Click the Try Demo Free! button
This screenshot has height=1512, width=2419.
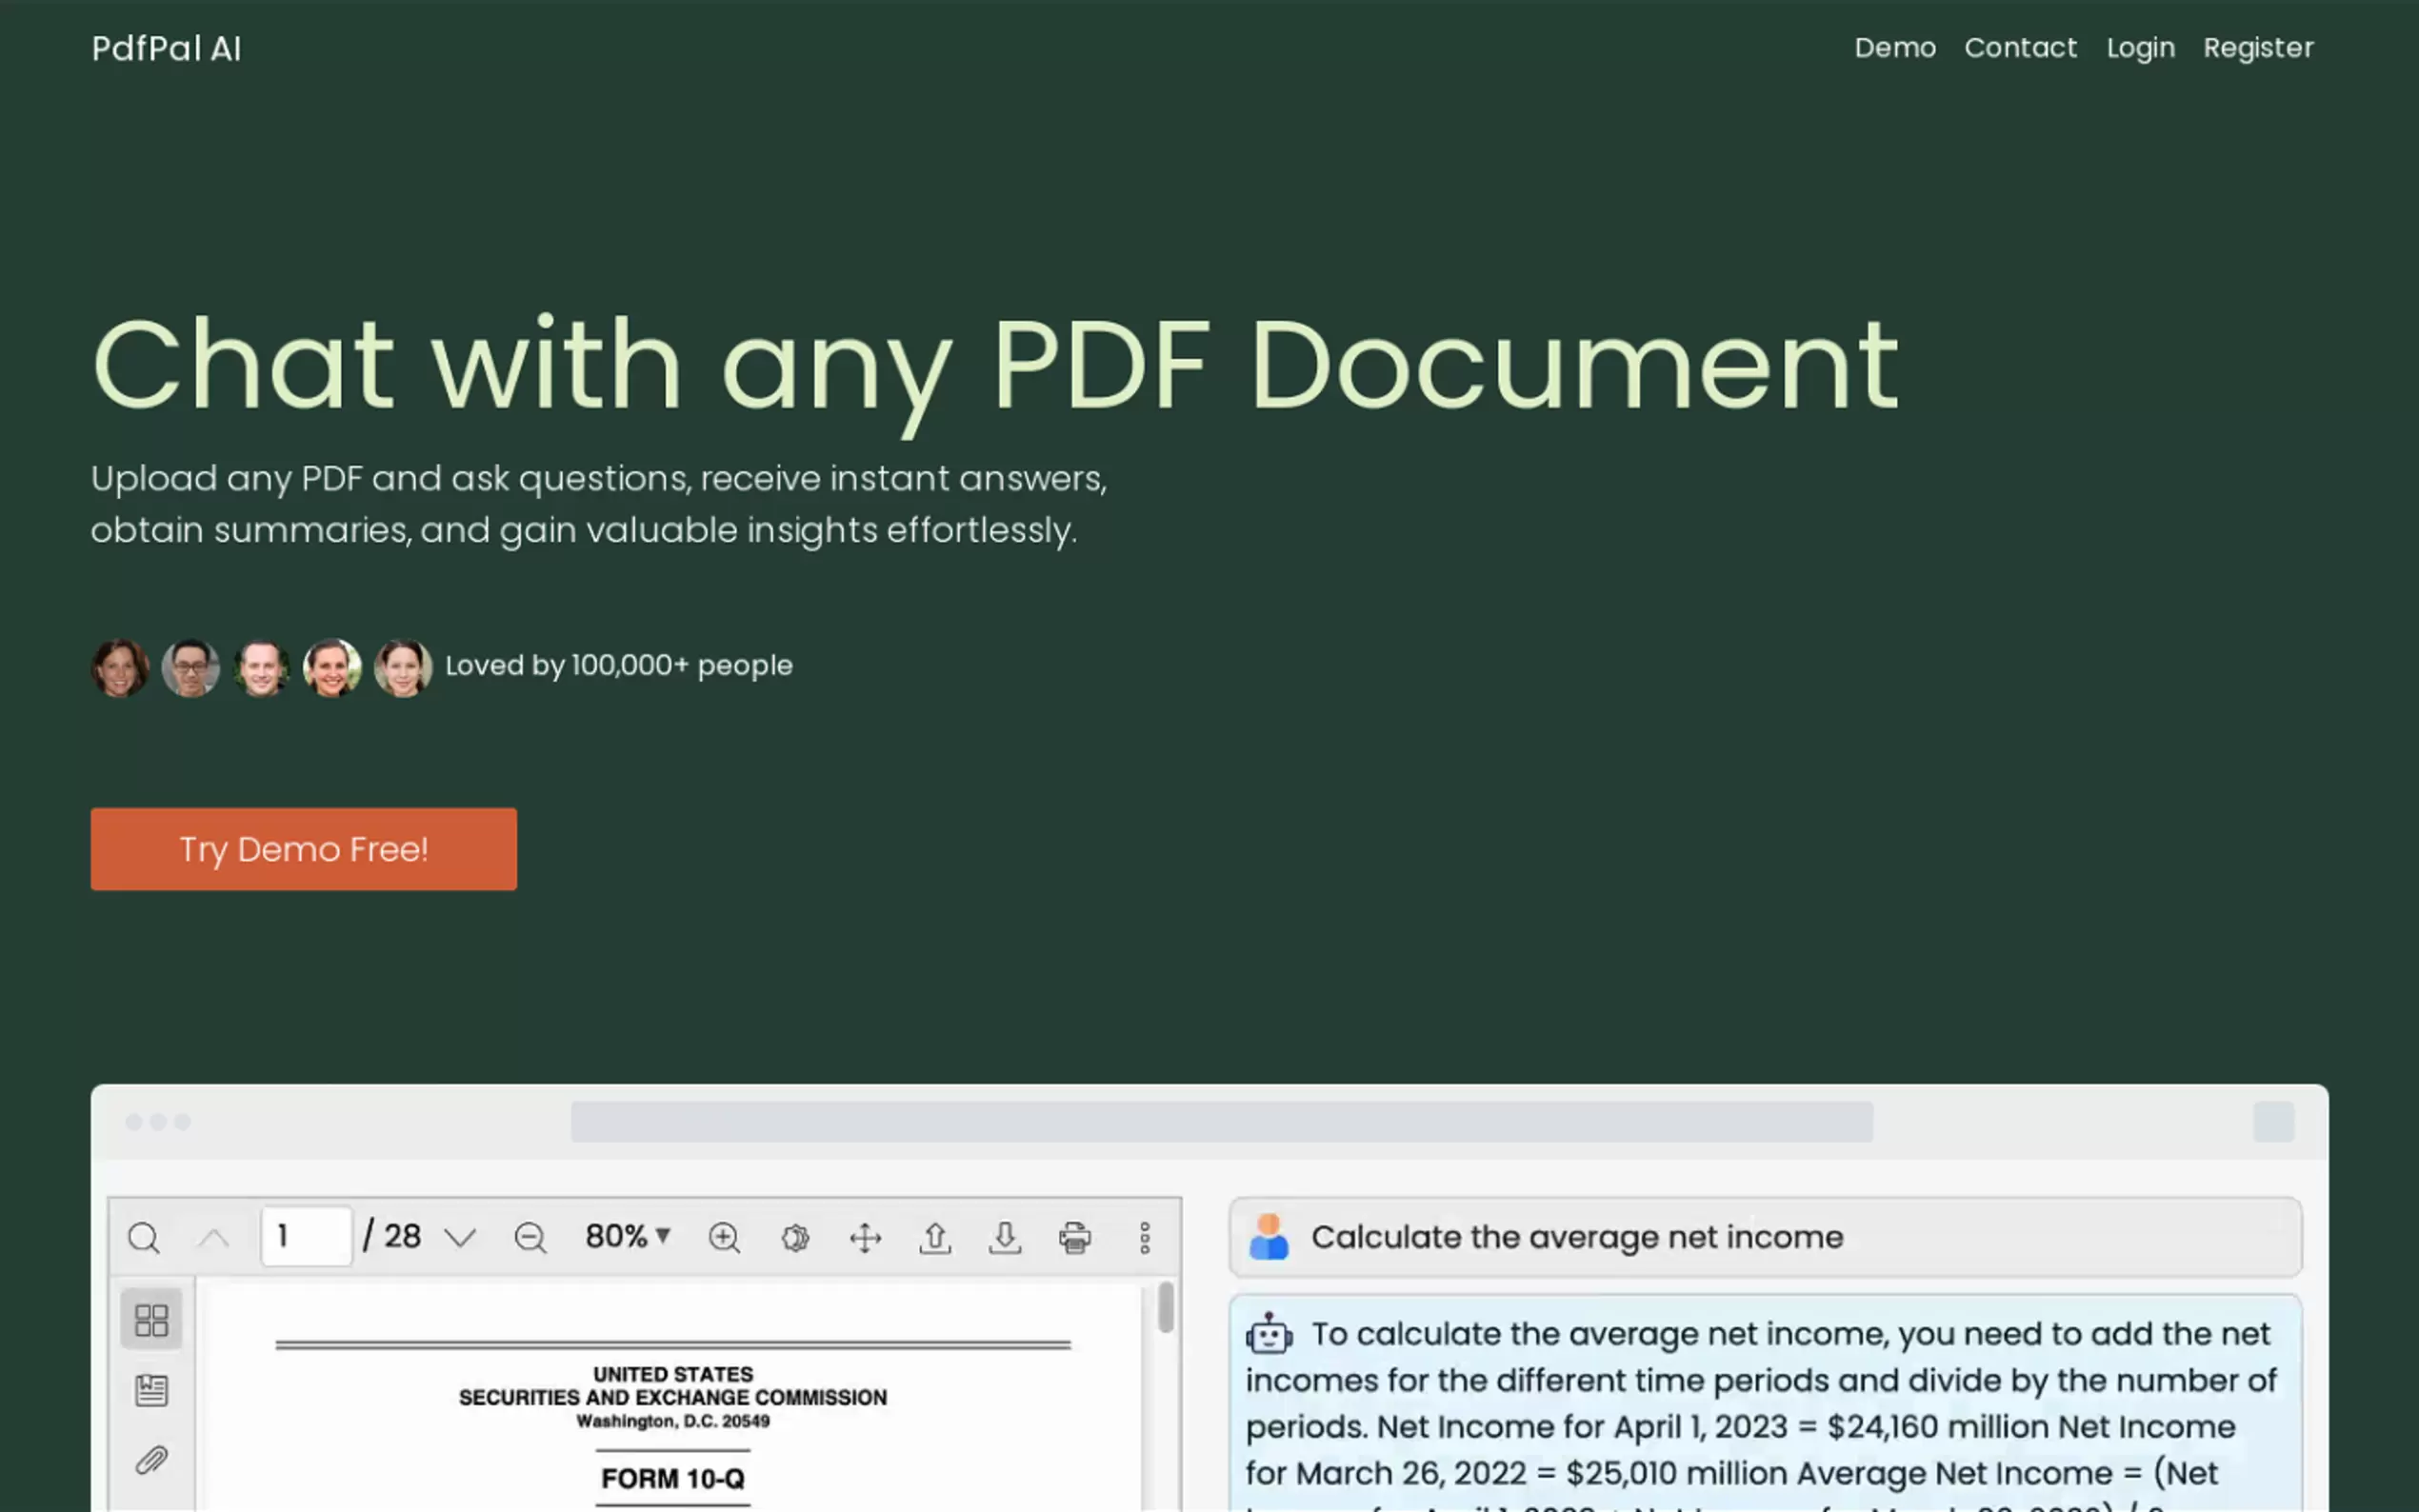(x=304, y=849)
